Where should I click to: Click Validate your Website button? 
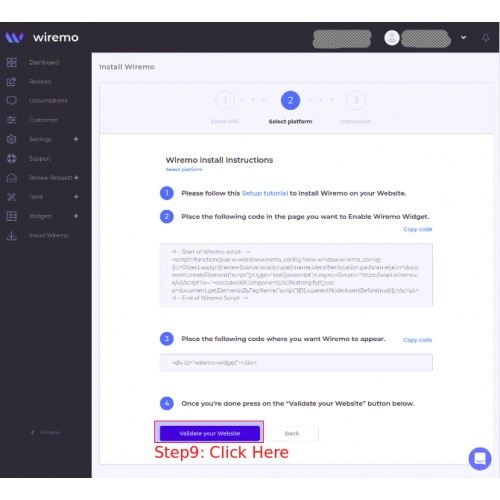210,433
